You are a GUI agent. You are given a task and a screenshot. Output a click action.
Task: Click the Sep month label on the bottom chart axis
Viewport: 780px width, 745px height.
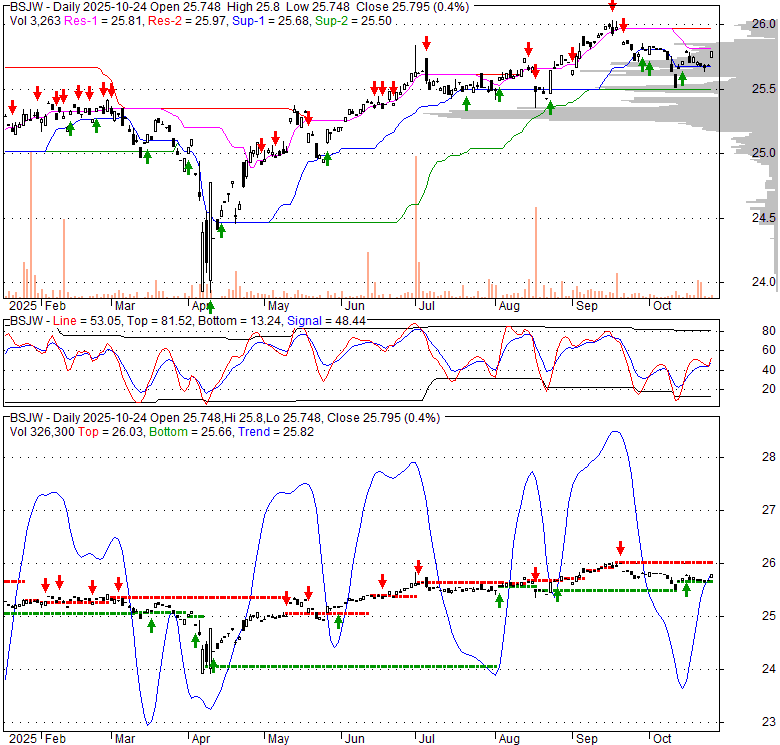(588, 738)
